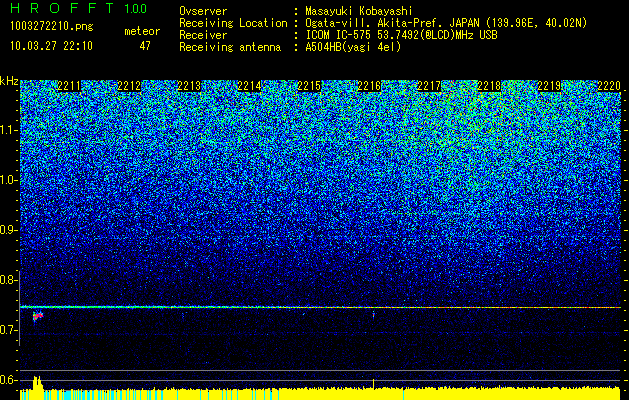This screenshot has width=629, height=400.
Task: Click the timestamp 10.03.27 22:10
Action: click(x=51, y=46)
